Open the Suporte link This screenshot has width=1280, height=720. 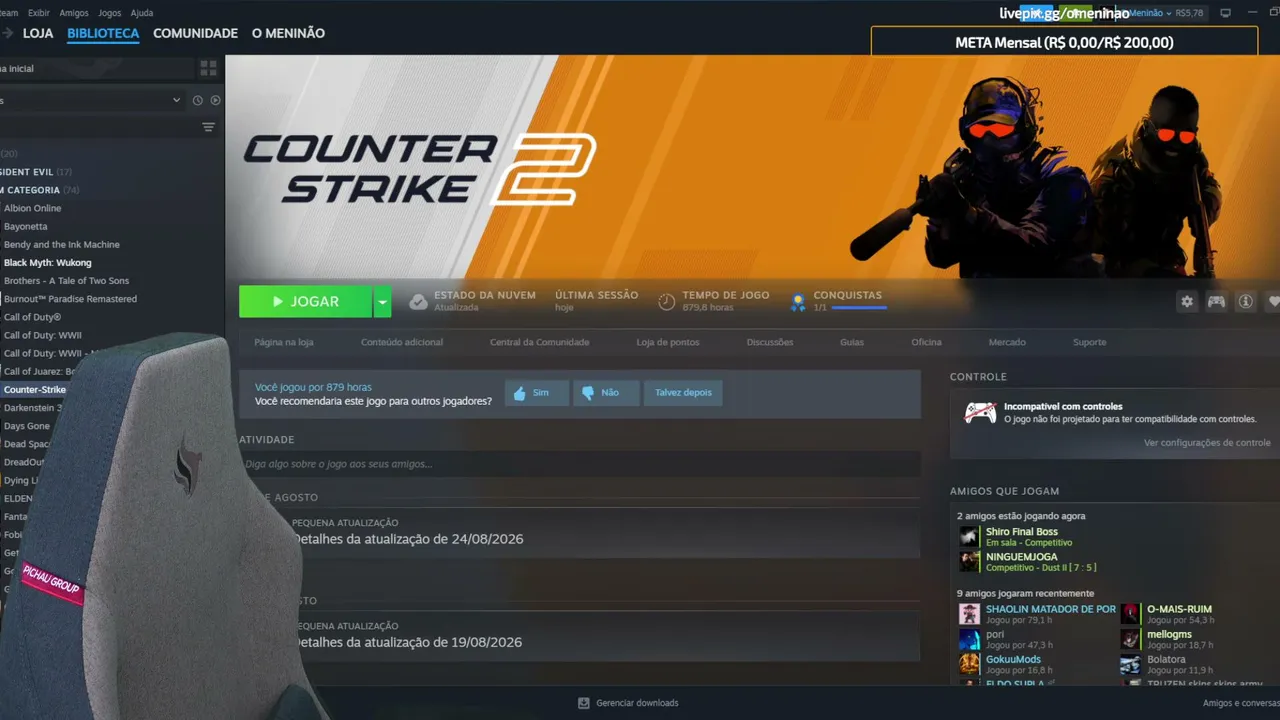[1090, 342]
